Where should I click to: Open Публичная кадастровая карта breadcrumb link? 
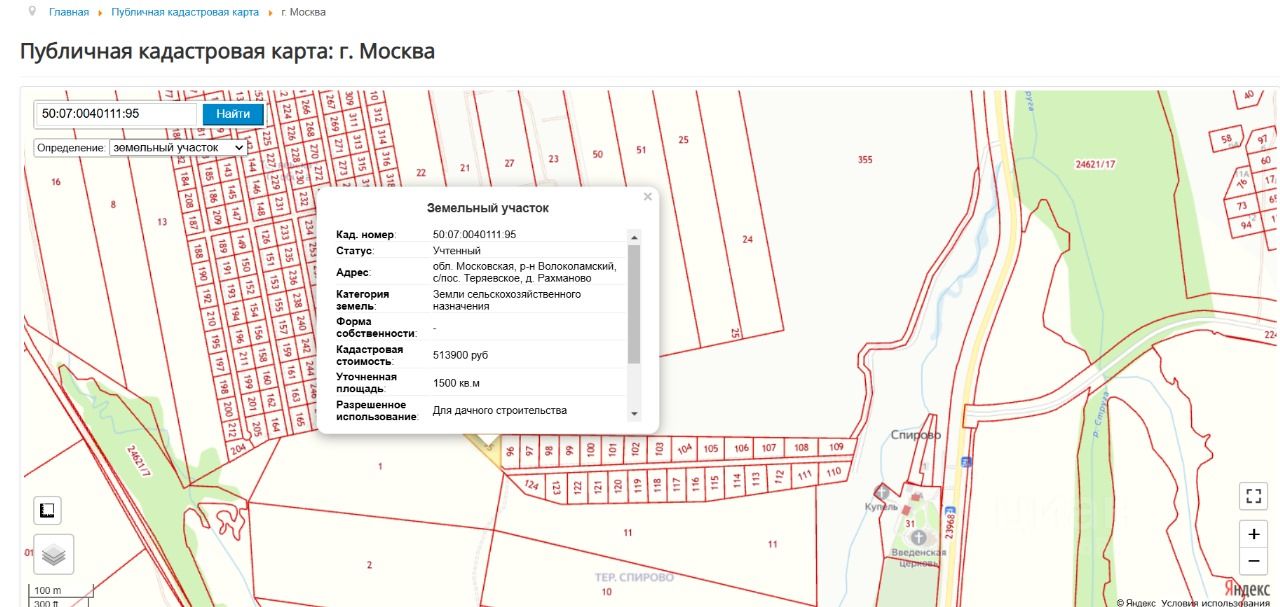pos(185,12)
